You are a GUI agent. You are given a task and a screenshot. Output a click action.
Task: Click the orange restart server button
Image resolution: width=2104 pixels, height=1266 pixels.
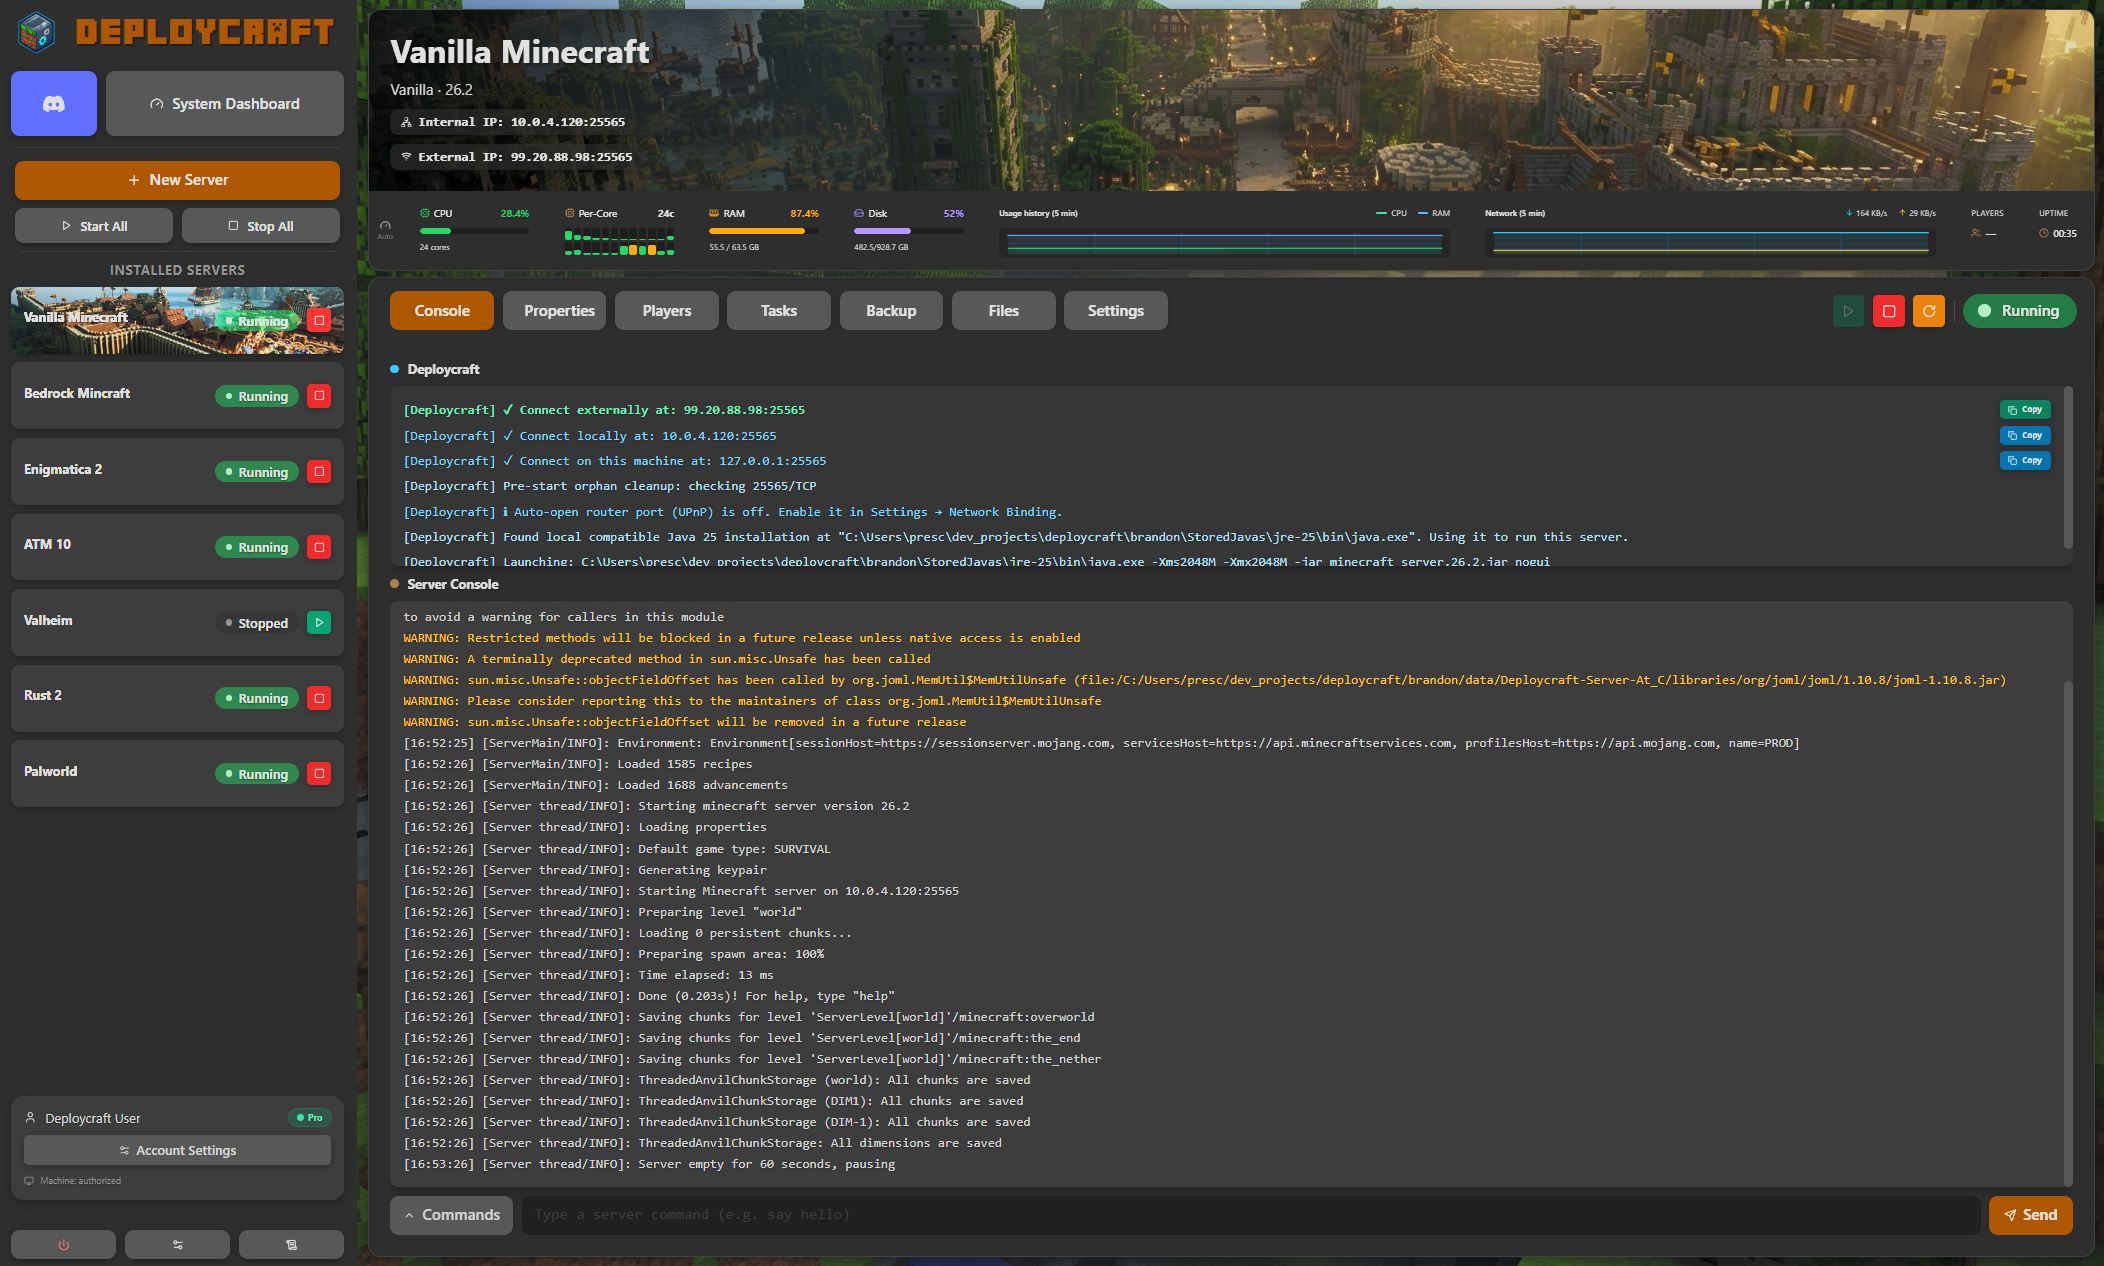pyautogui.click(x=1929, y=311)
